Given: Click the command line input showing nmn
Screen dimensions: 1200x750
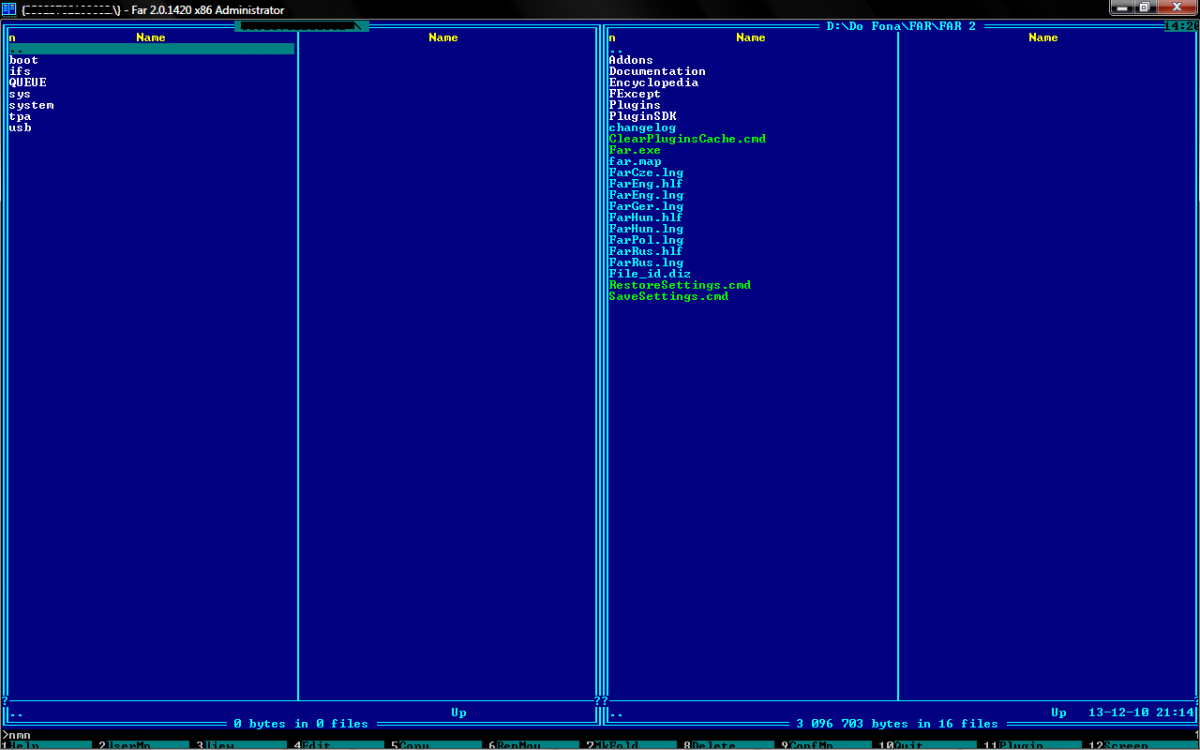Looking at the screenshot, I should click(x=600, y=735).
